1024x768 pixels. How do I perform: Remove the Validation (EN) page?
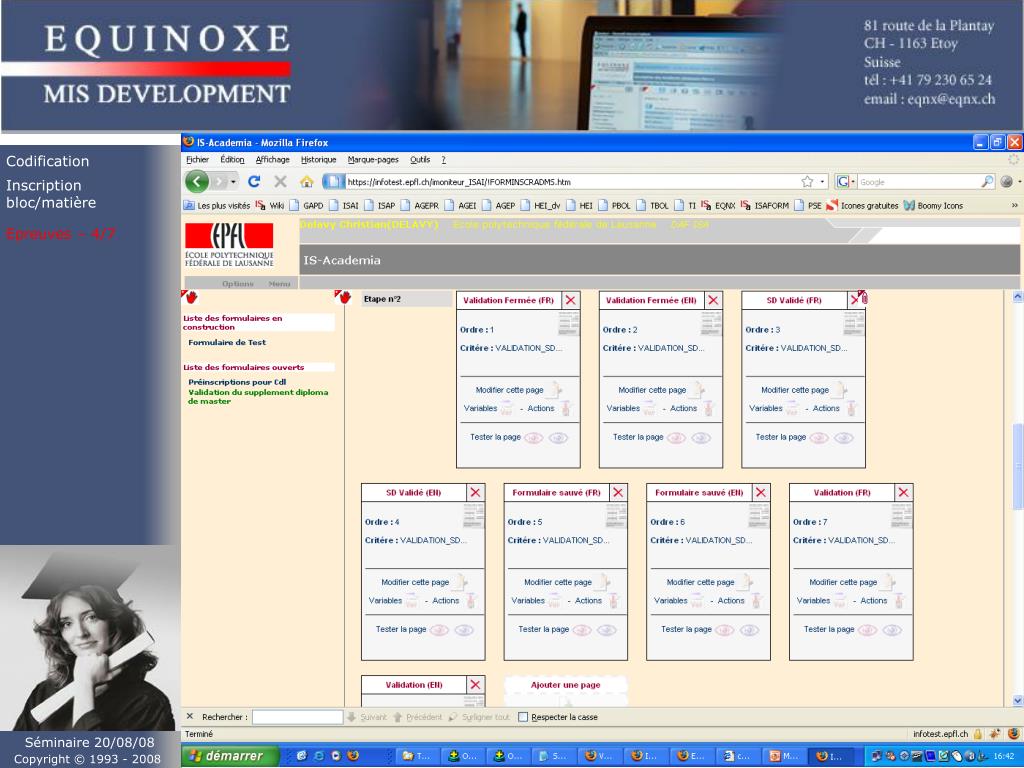475,684
